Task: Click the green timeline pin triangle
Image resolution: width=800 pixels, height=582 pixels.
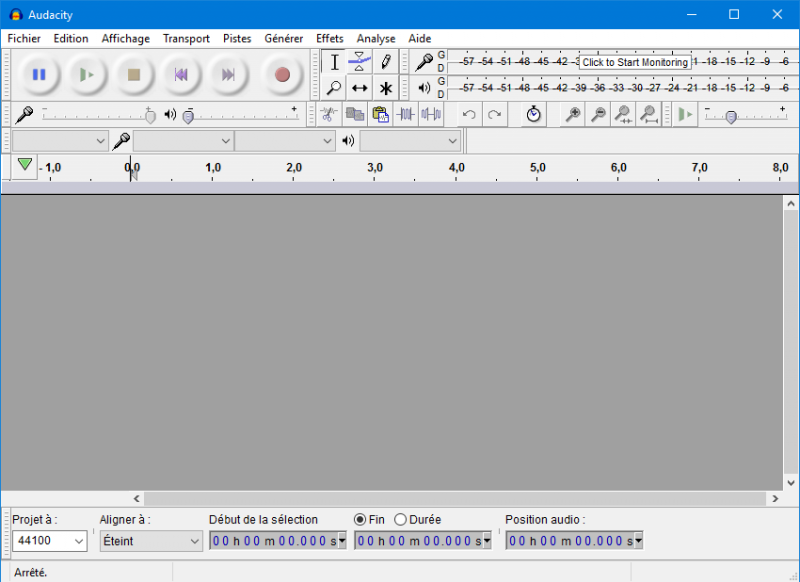Action: [x=24, y=164]
